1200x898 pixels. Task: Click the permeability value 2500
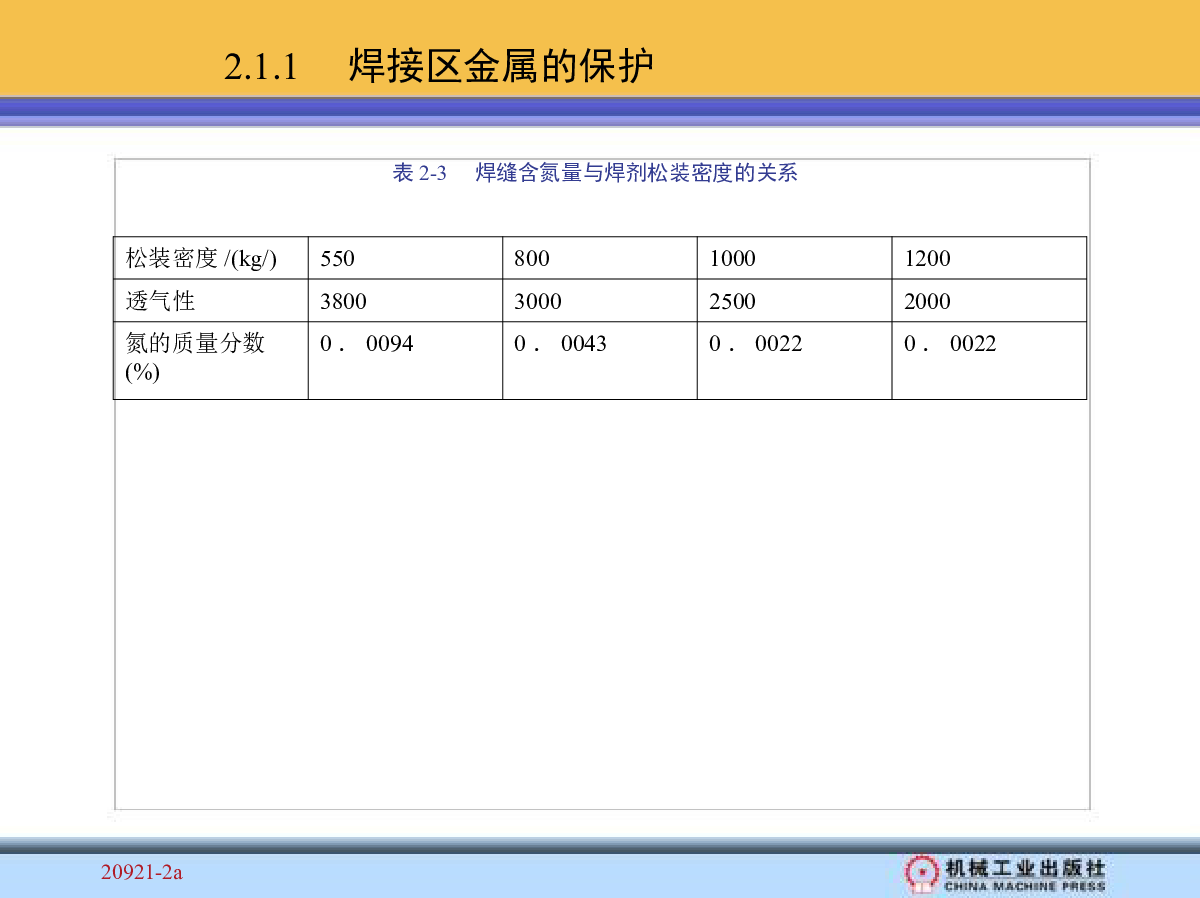point(732,301)
